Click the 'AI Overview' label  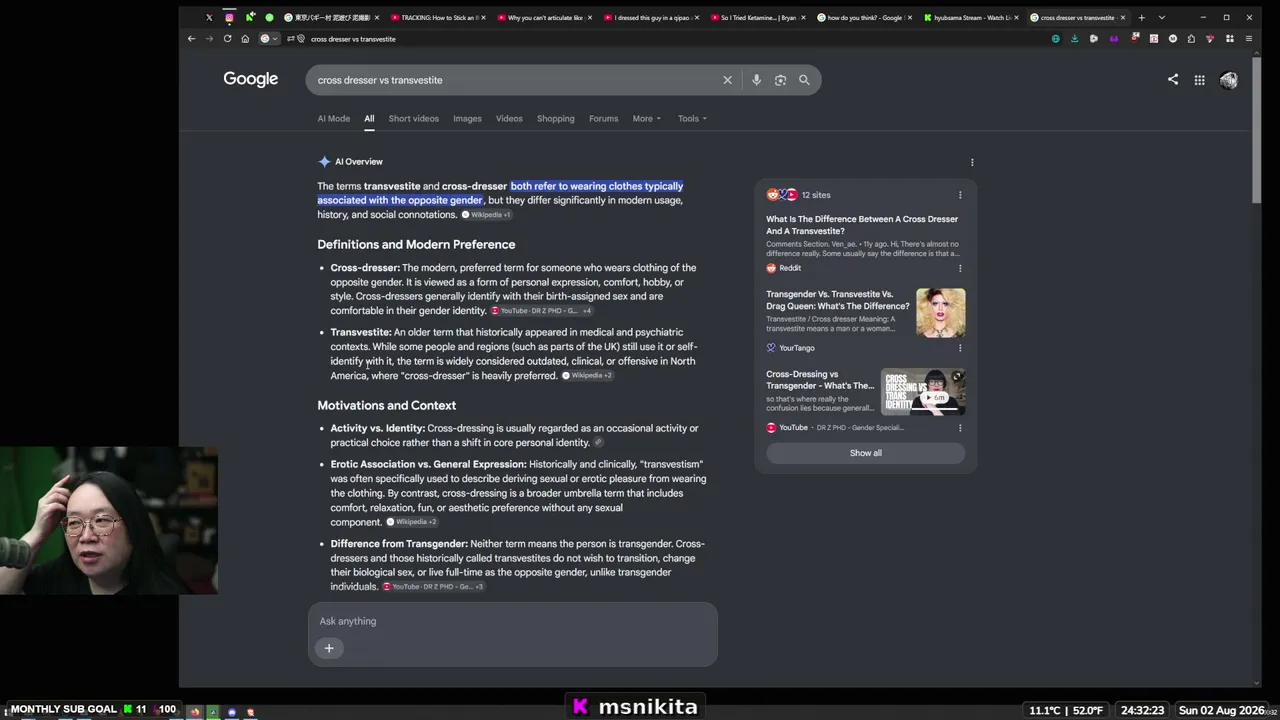click(359, 162)
